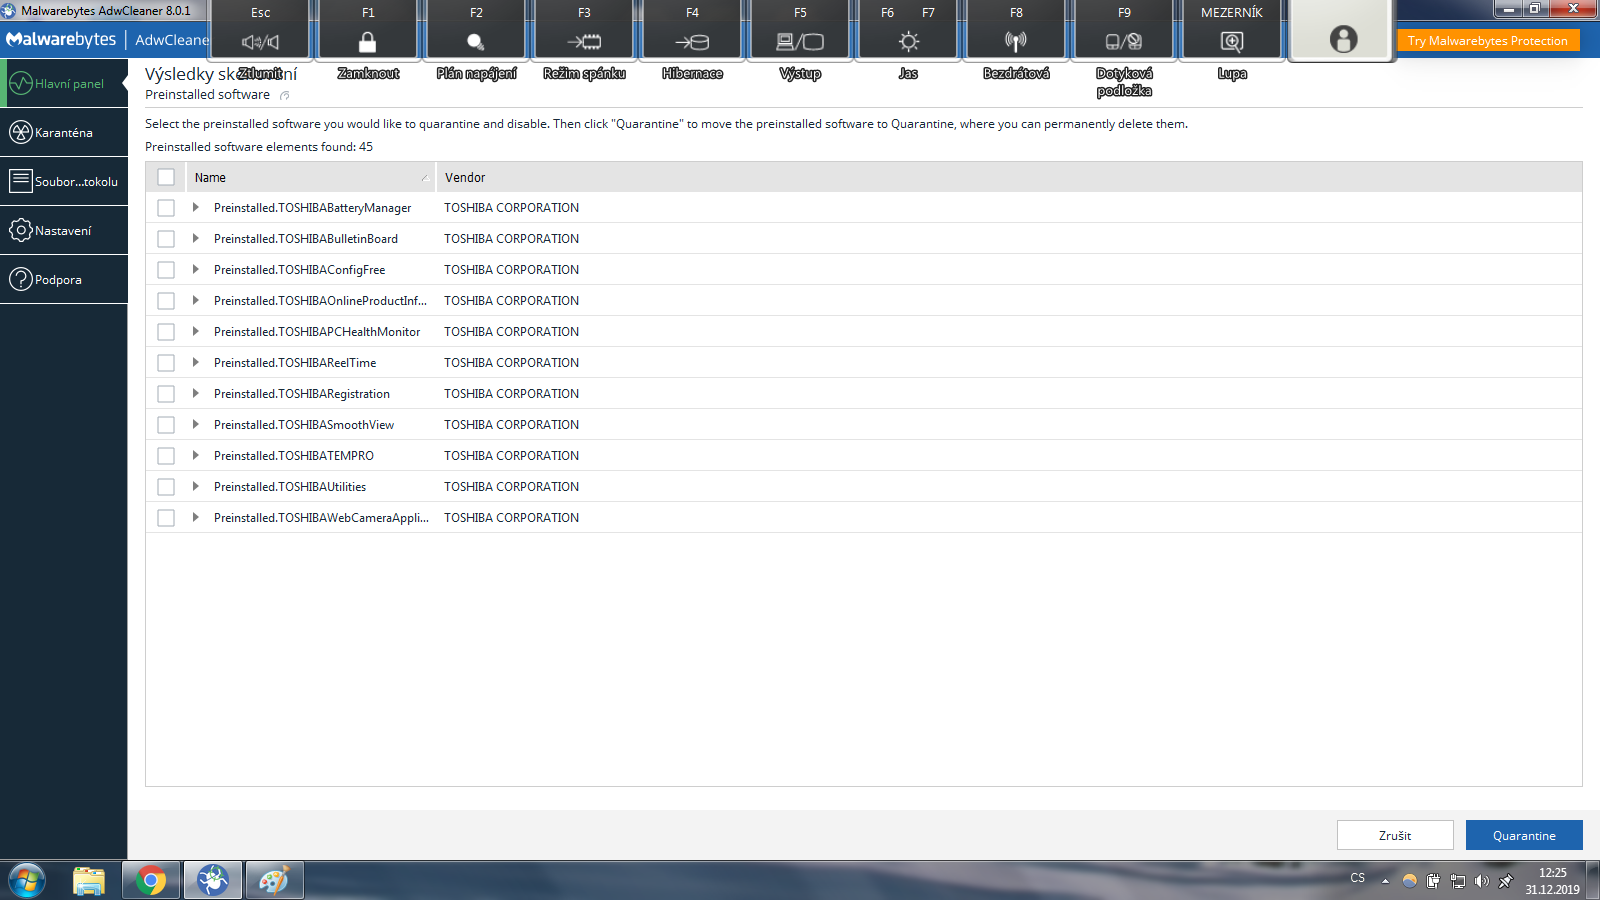Expand the TOSHIBAUtilities row
The image size is (1600, 900).
pos(195,486)
